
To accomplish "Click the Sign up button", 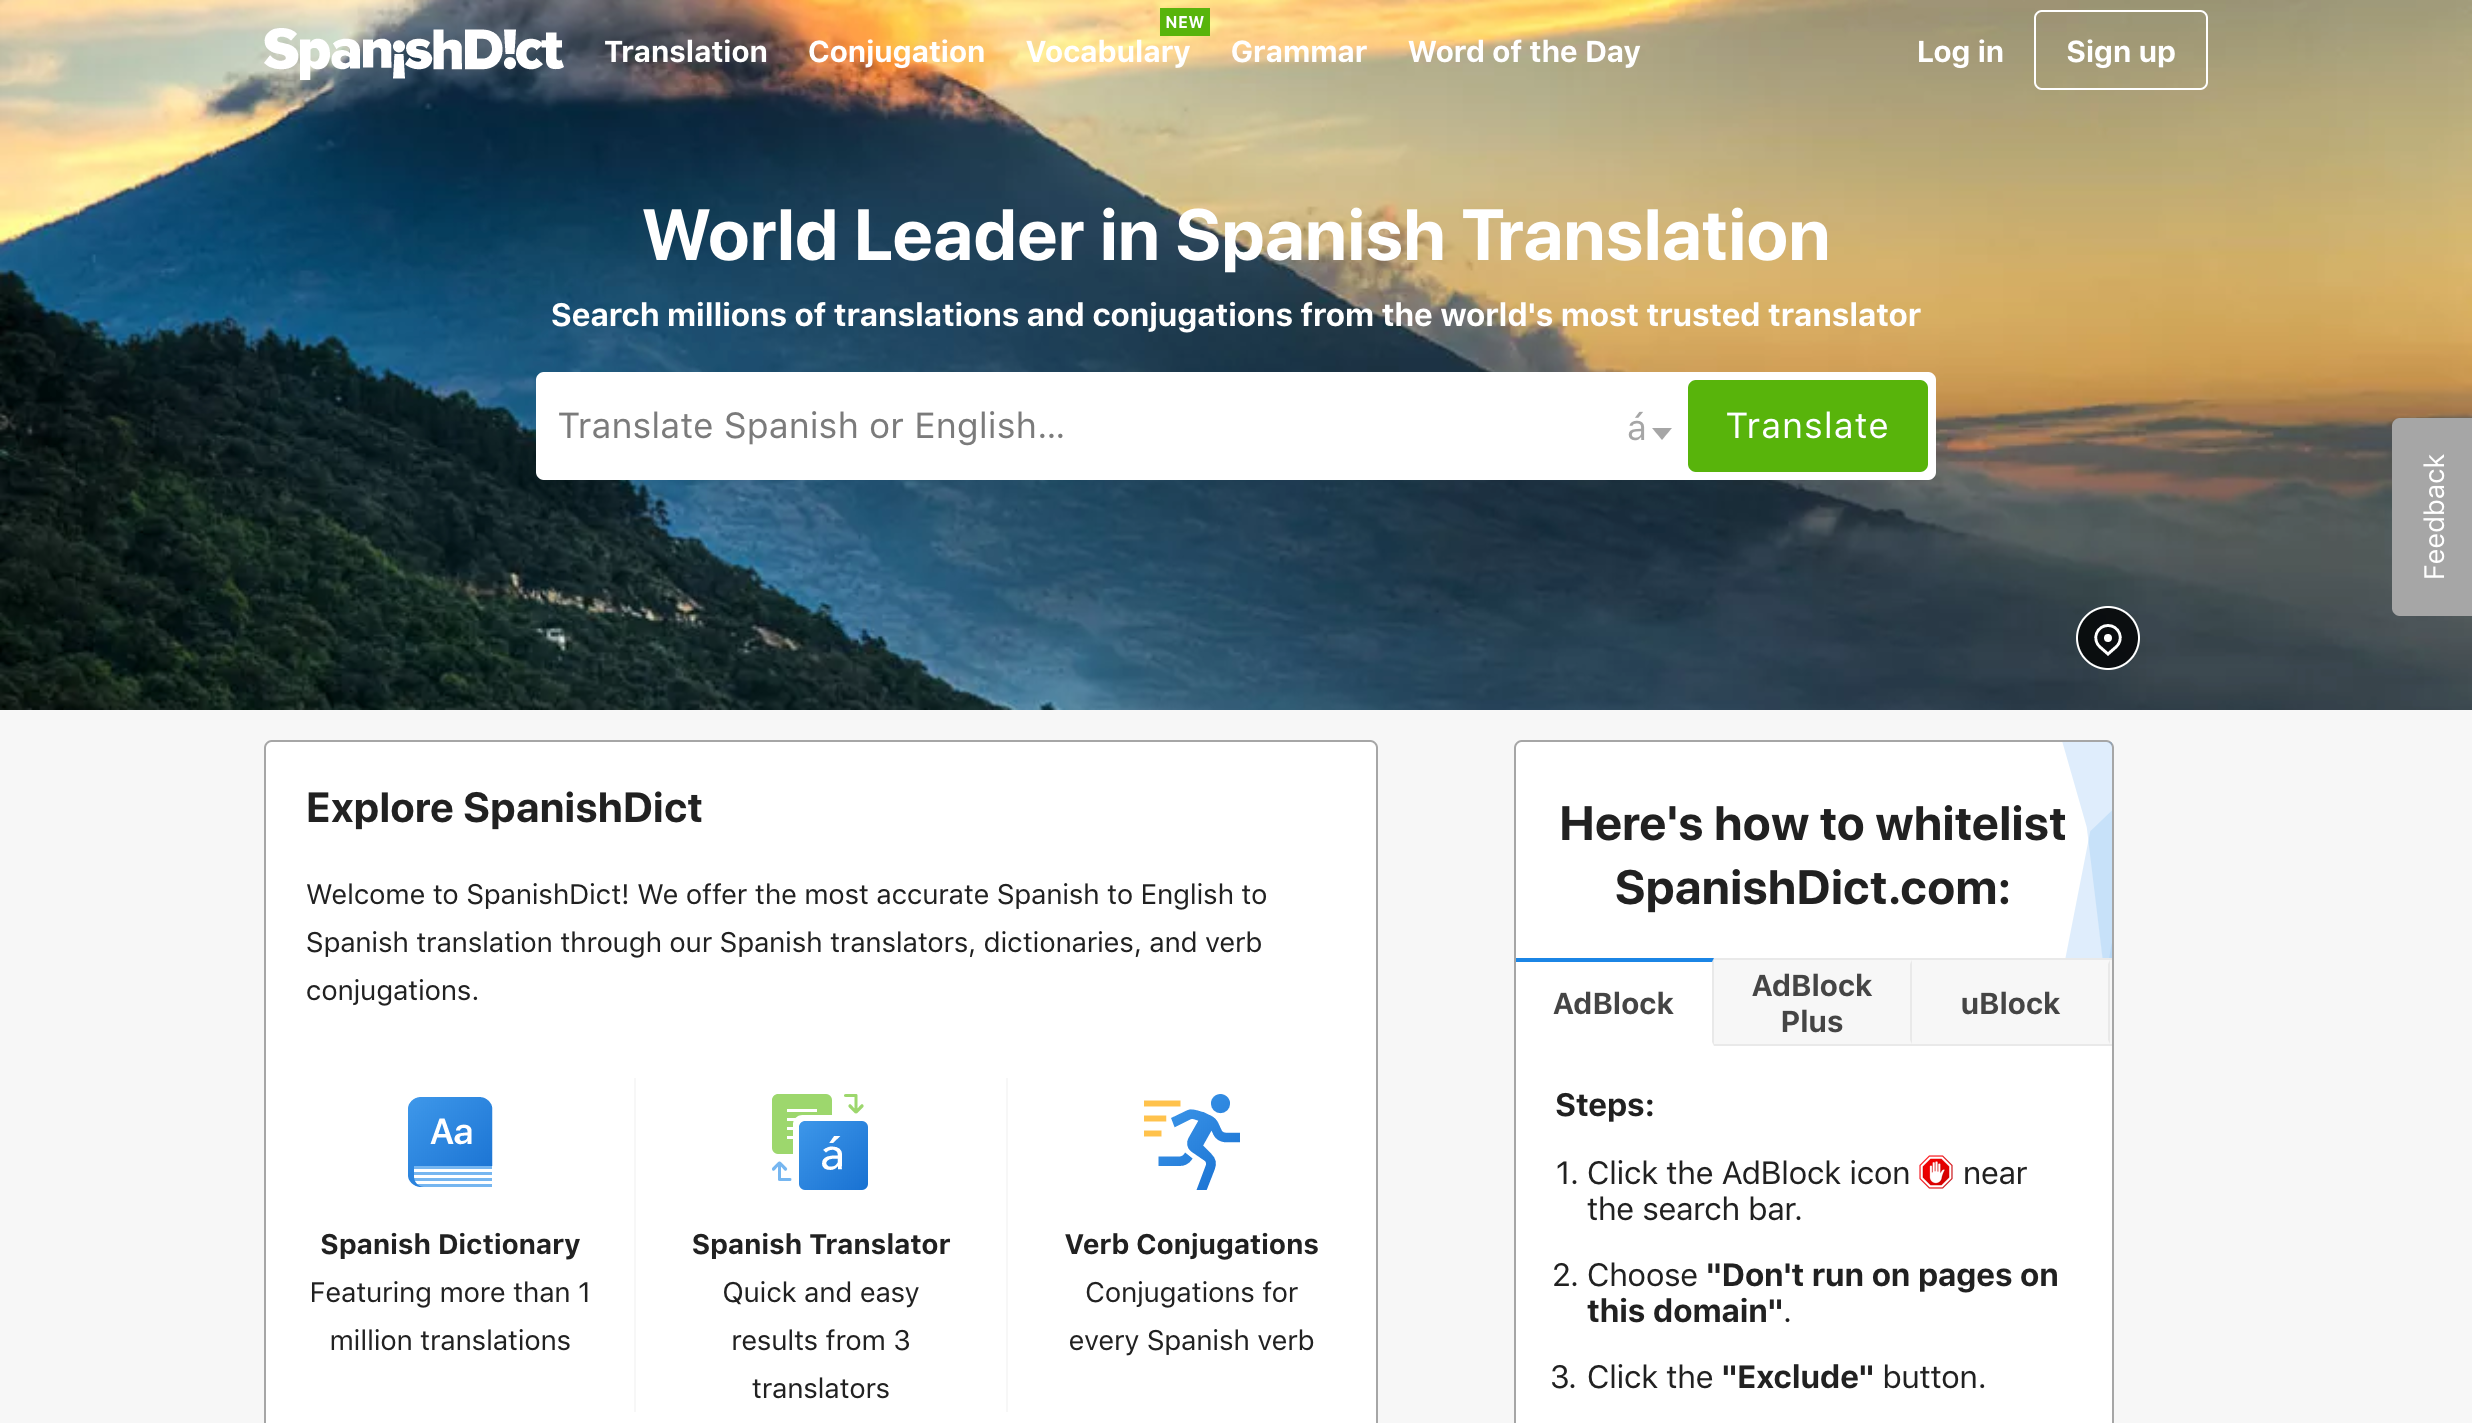I will (2120, 50).
